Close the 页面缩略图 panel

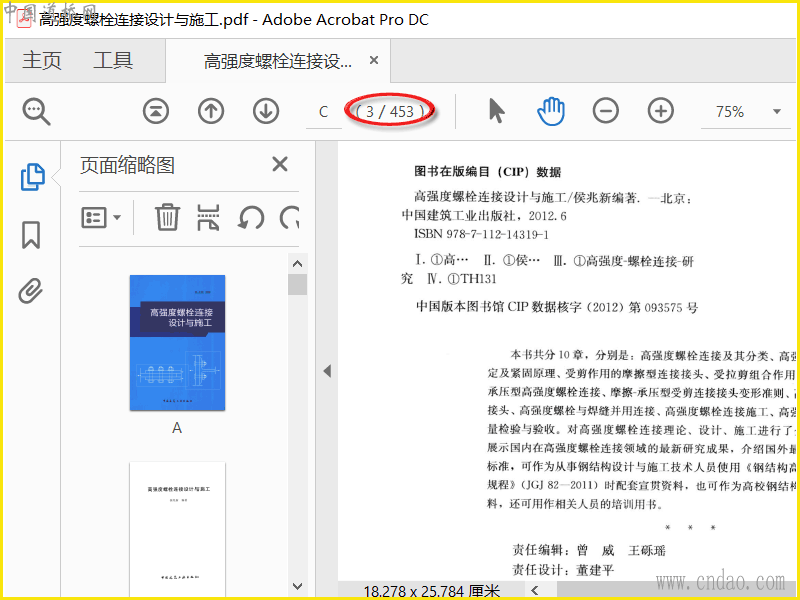[280, 164]
